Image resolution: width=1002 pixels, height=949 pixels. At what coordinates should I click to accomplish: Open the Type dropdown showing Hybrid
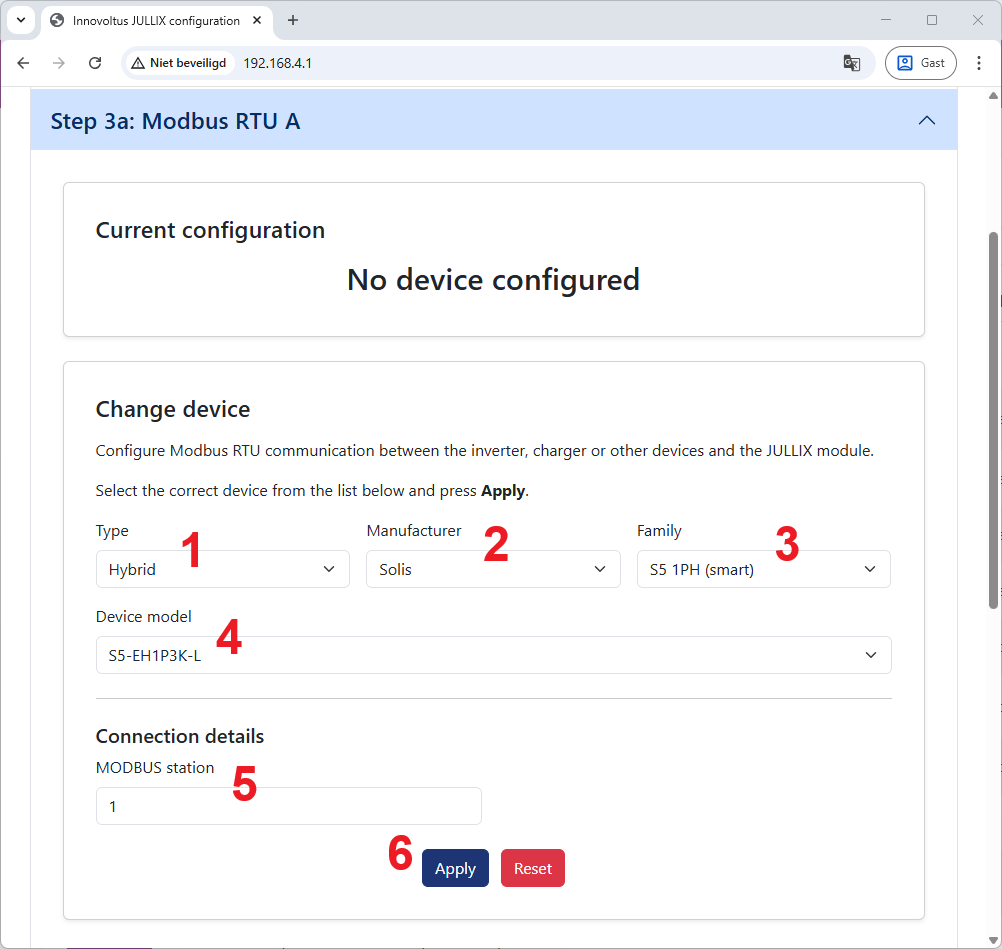click(x=222, y=569)
